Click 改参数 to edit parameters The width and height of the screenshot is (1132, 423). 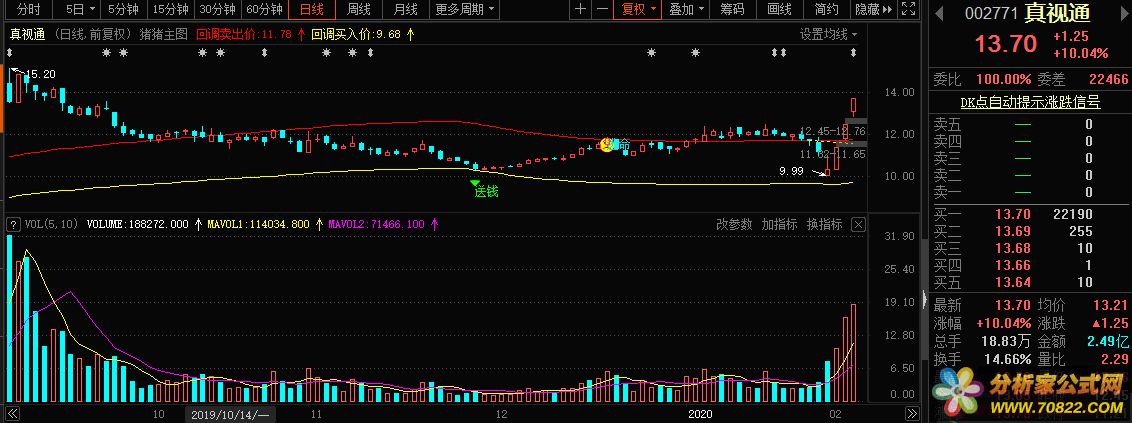[x=734, y=224]
